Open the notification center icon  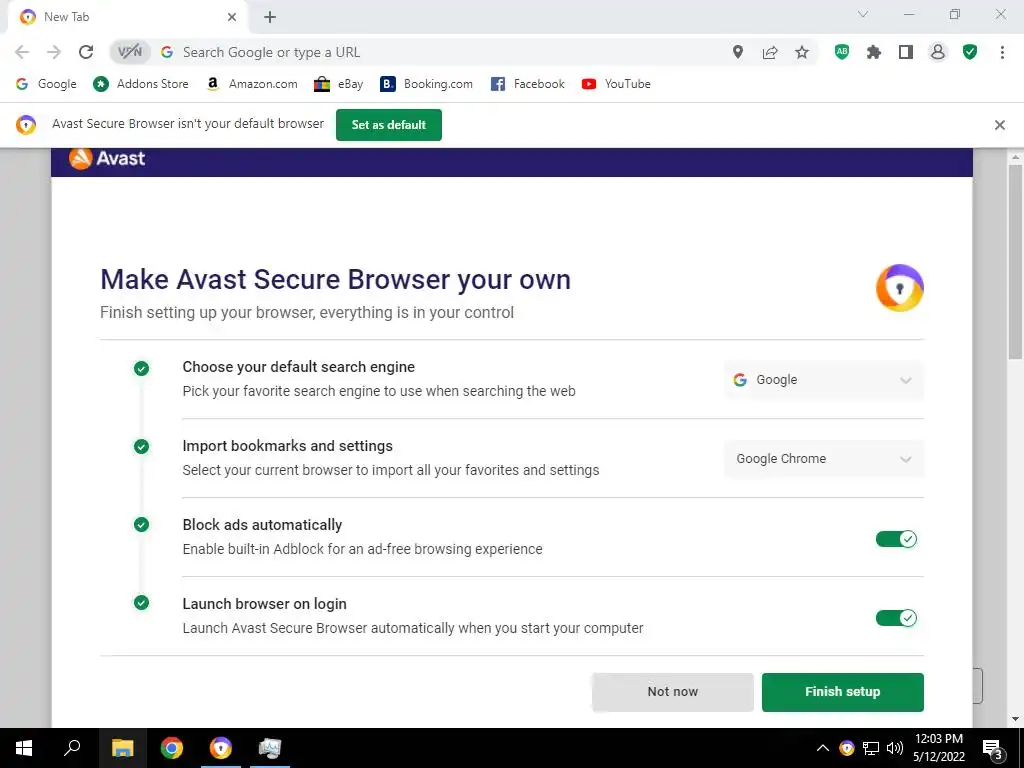click(x=993, y=749)
